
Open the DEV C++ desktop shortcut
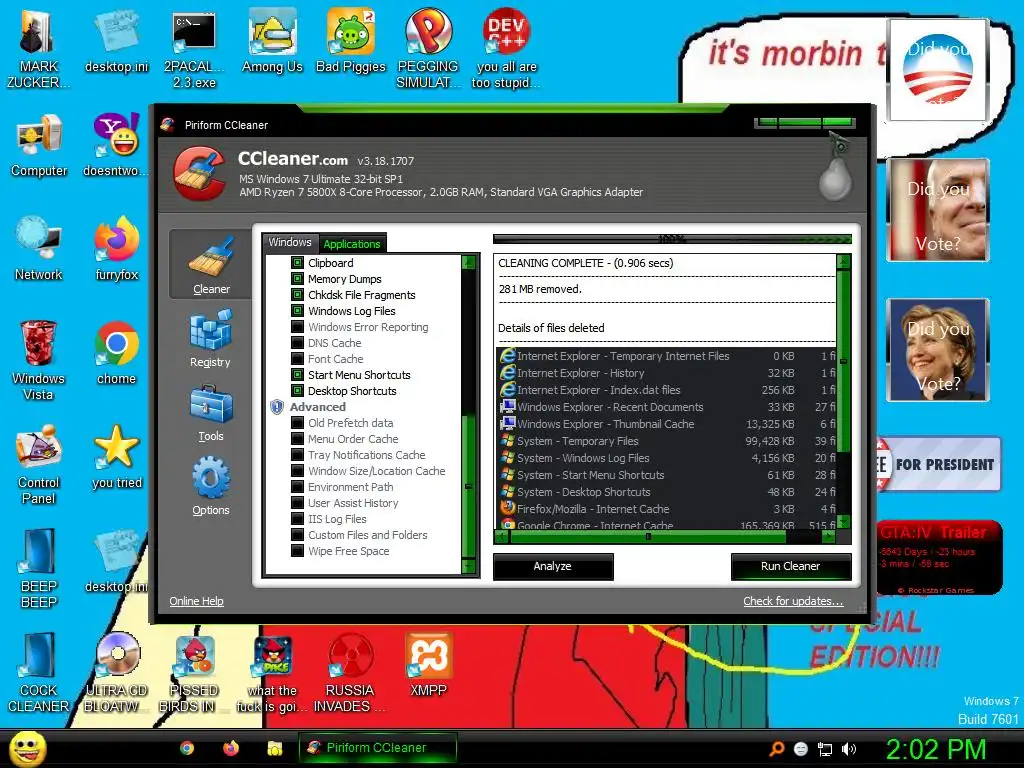click(506, 49)
